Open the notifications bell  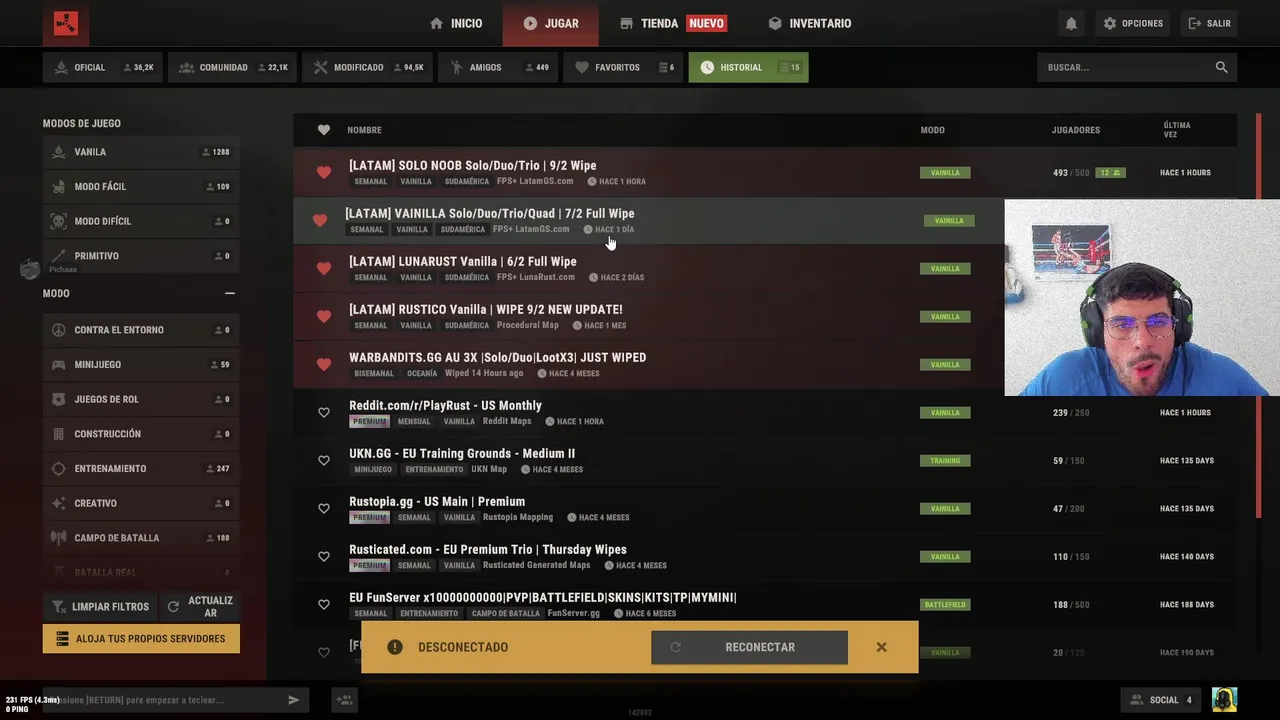click(1071, 23)
